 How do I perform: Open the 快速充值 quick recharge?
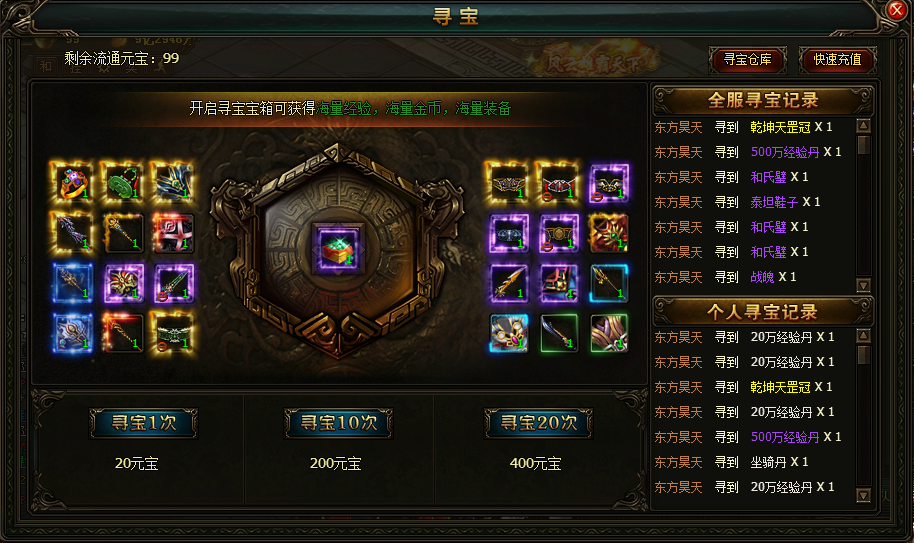[838, 59]
